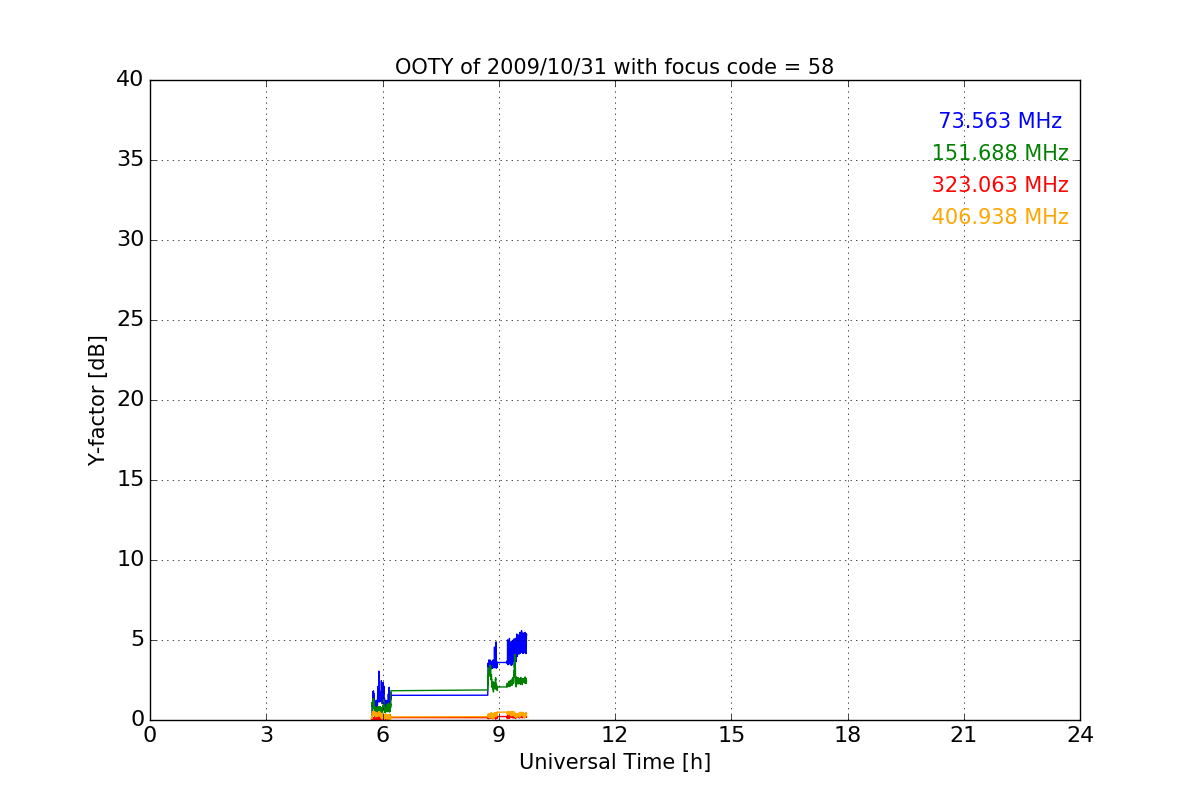Image resolution: width=1200 pixels, height=800 pixels.
Task: Click y-axis tick label '10'
Action: (130, 560)
